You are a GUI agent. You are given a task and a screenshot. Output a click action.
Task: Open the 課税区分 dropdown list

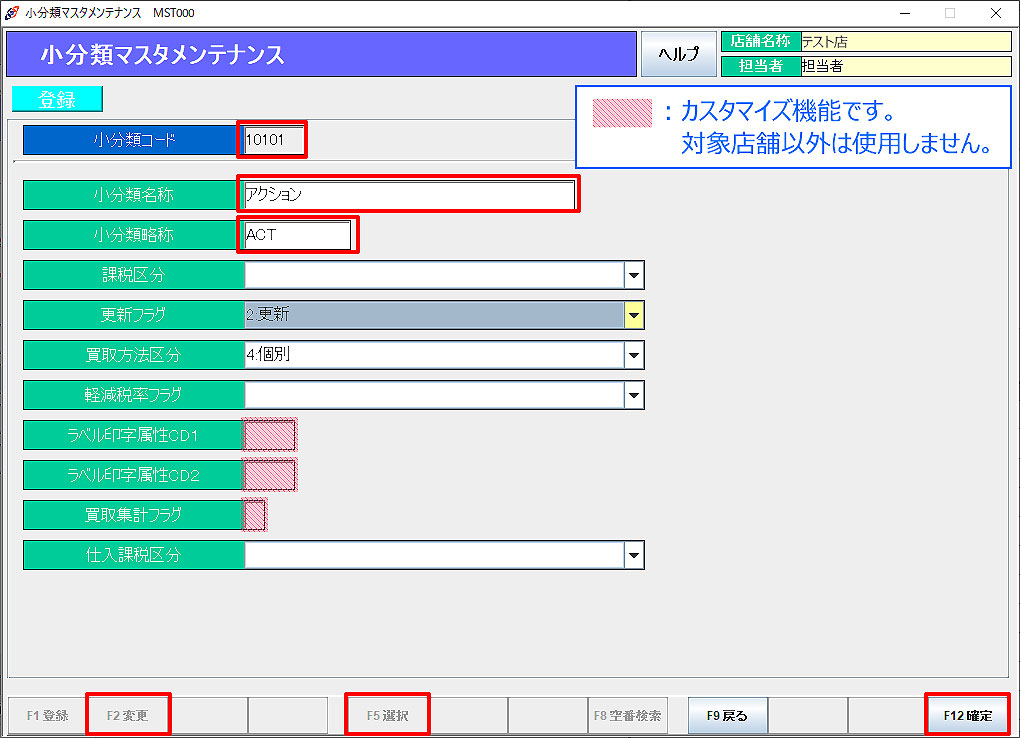coord(634,275)
